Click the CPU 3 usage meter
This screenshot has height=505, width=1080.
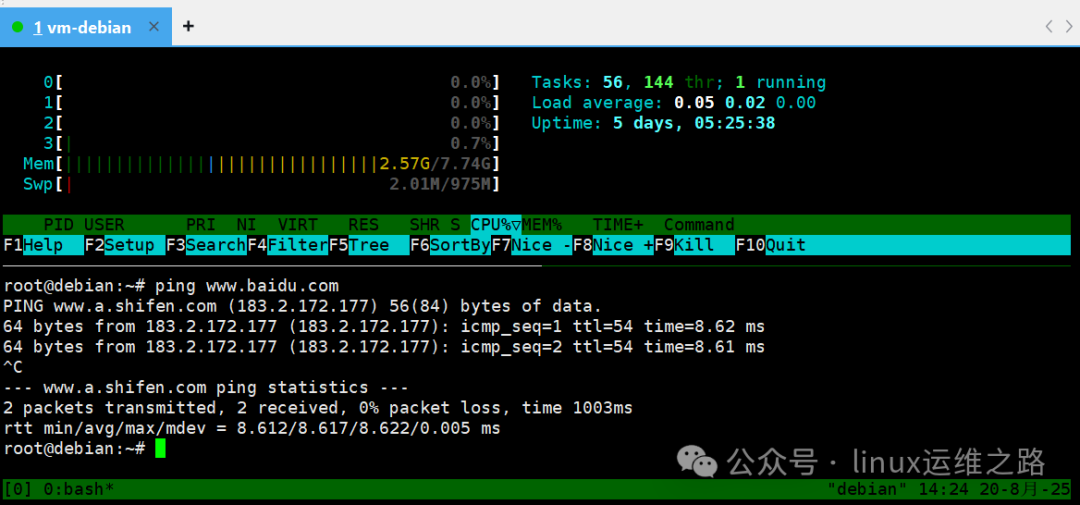(271, 144)
